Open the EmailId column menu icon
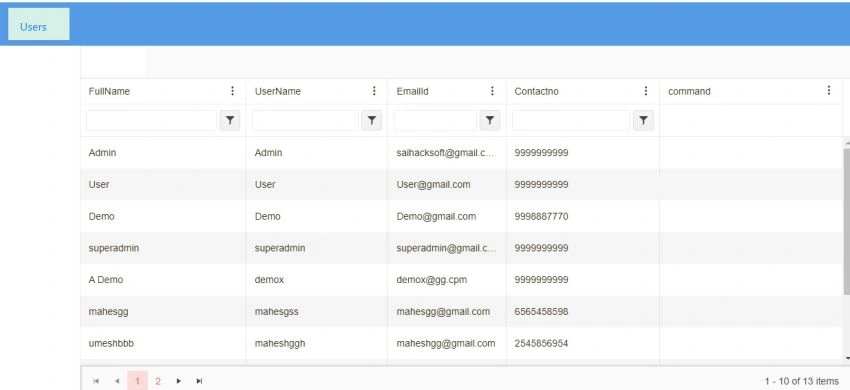 point(492,91)
